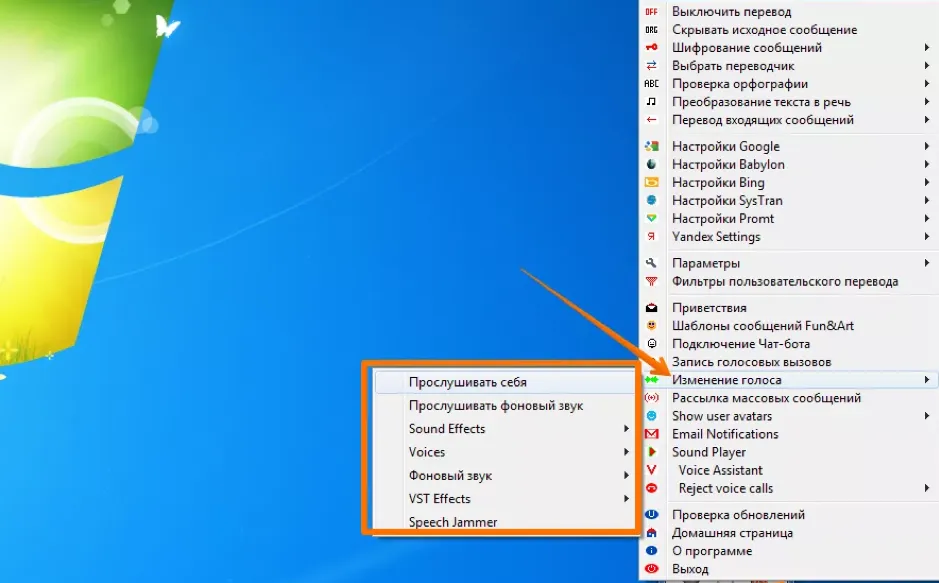
Task: Click the Sound Player play icon
Action: pyautogui.click(x=652, y=452)
